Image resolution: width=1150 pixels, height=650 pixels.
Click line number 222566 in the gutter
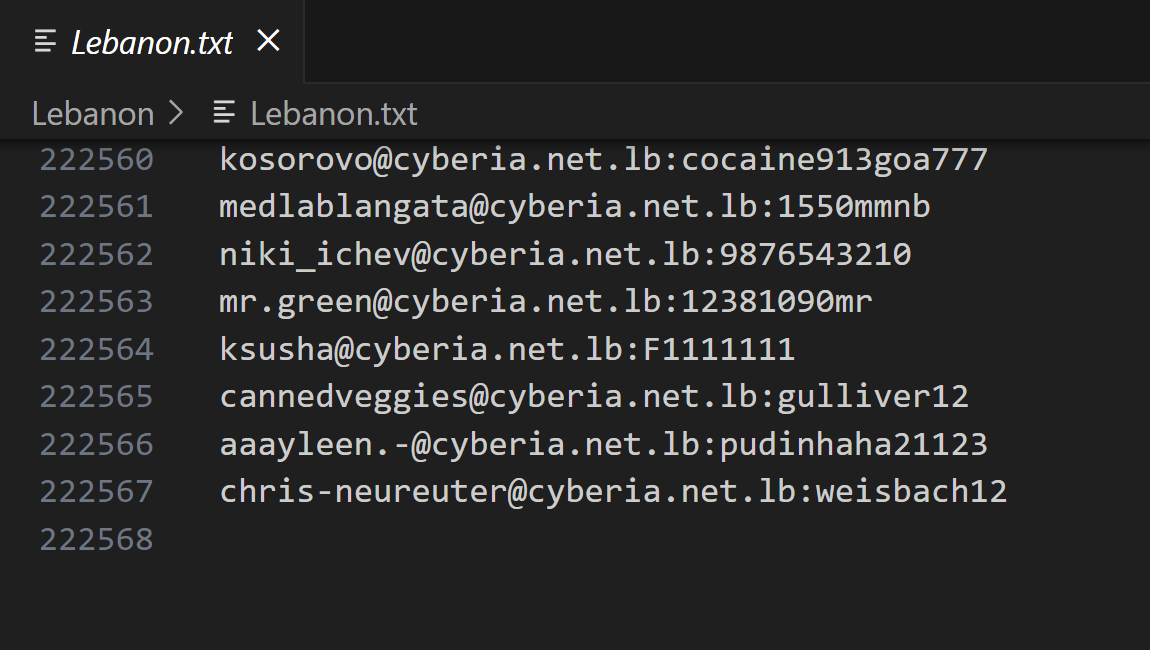(96, 445)
